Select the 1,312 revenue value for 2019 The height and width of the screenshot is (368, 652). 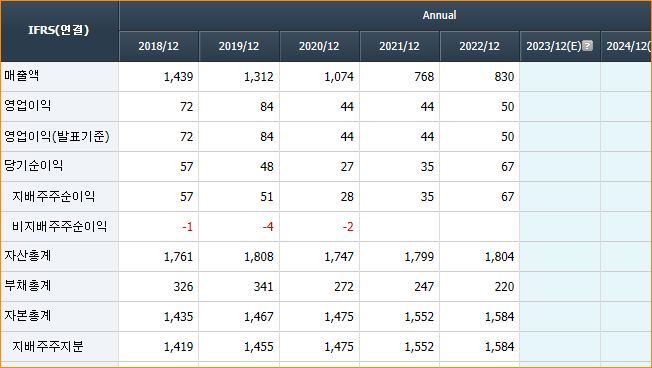[259, 77]
